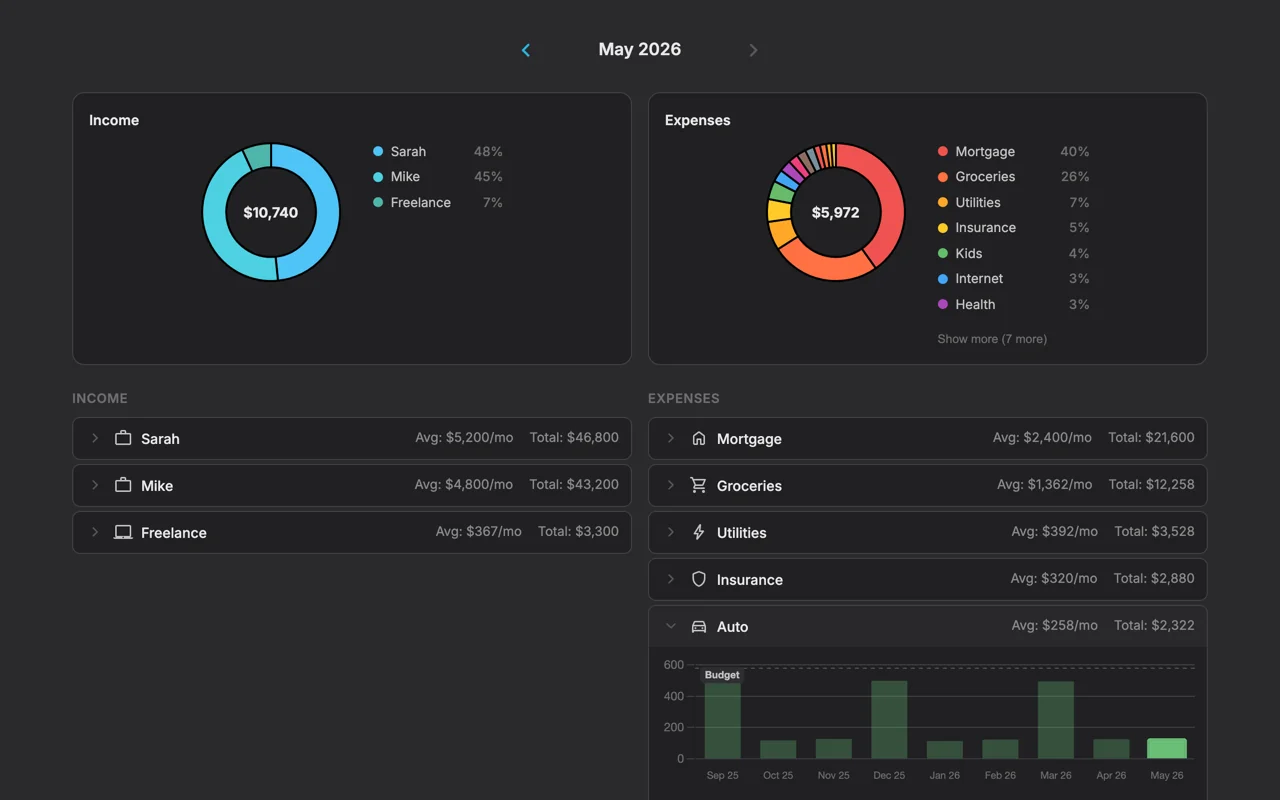The height and width of the screenshot is (800, 1280).
Task: Click Auto Total: $2,322 value
Action: (1154, 625)
